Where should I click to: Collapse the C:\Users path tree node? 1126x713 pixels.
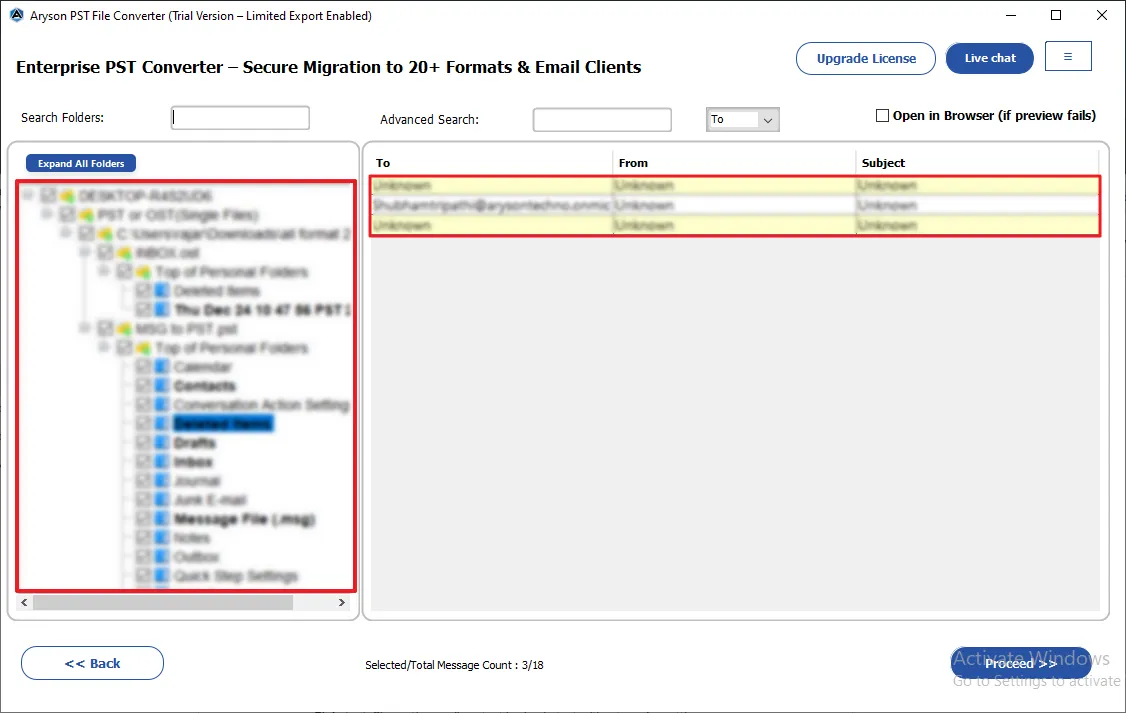66,233
